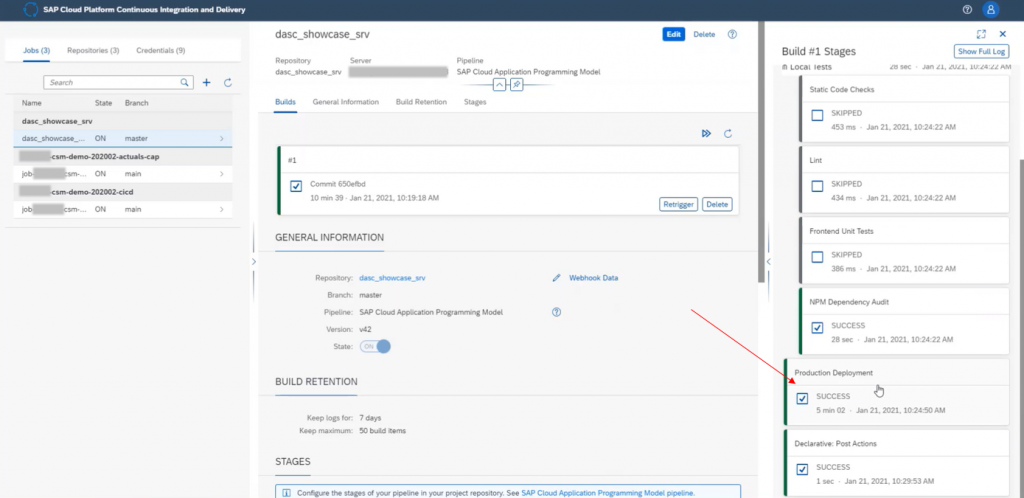Refresh the builds list
The width and height of the screenshot is (1024, 498).
pyautogui.click(x=728, y=134)
